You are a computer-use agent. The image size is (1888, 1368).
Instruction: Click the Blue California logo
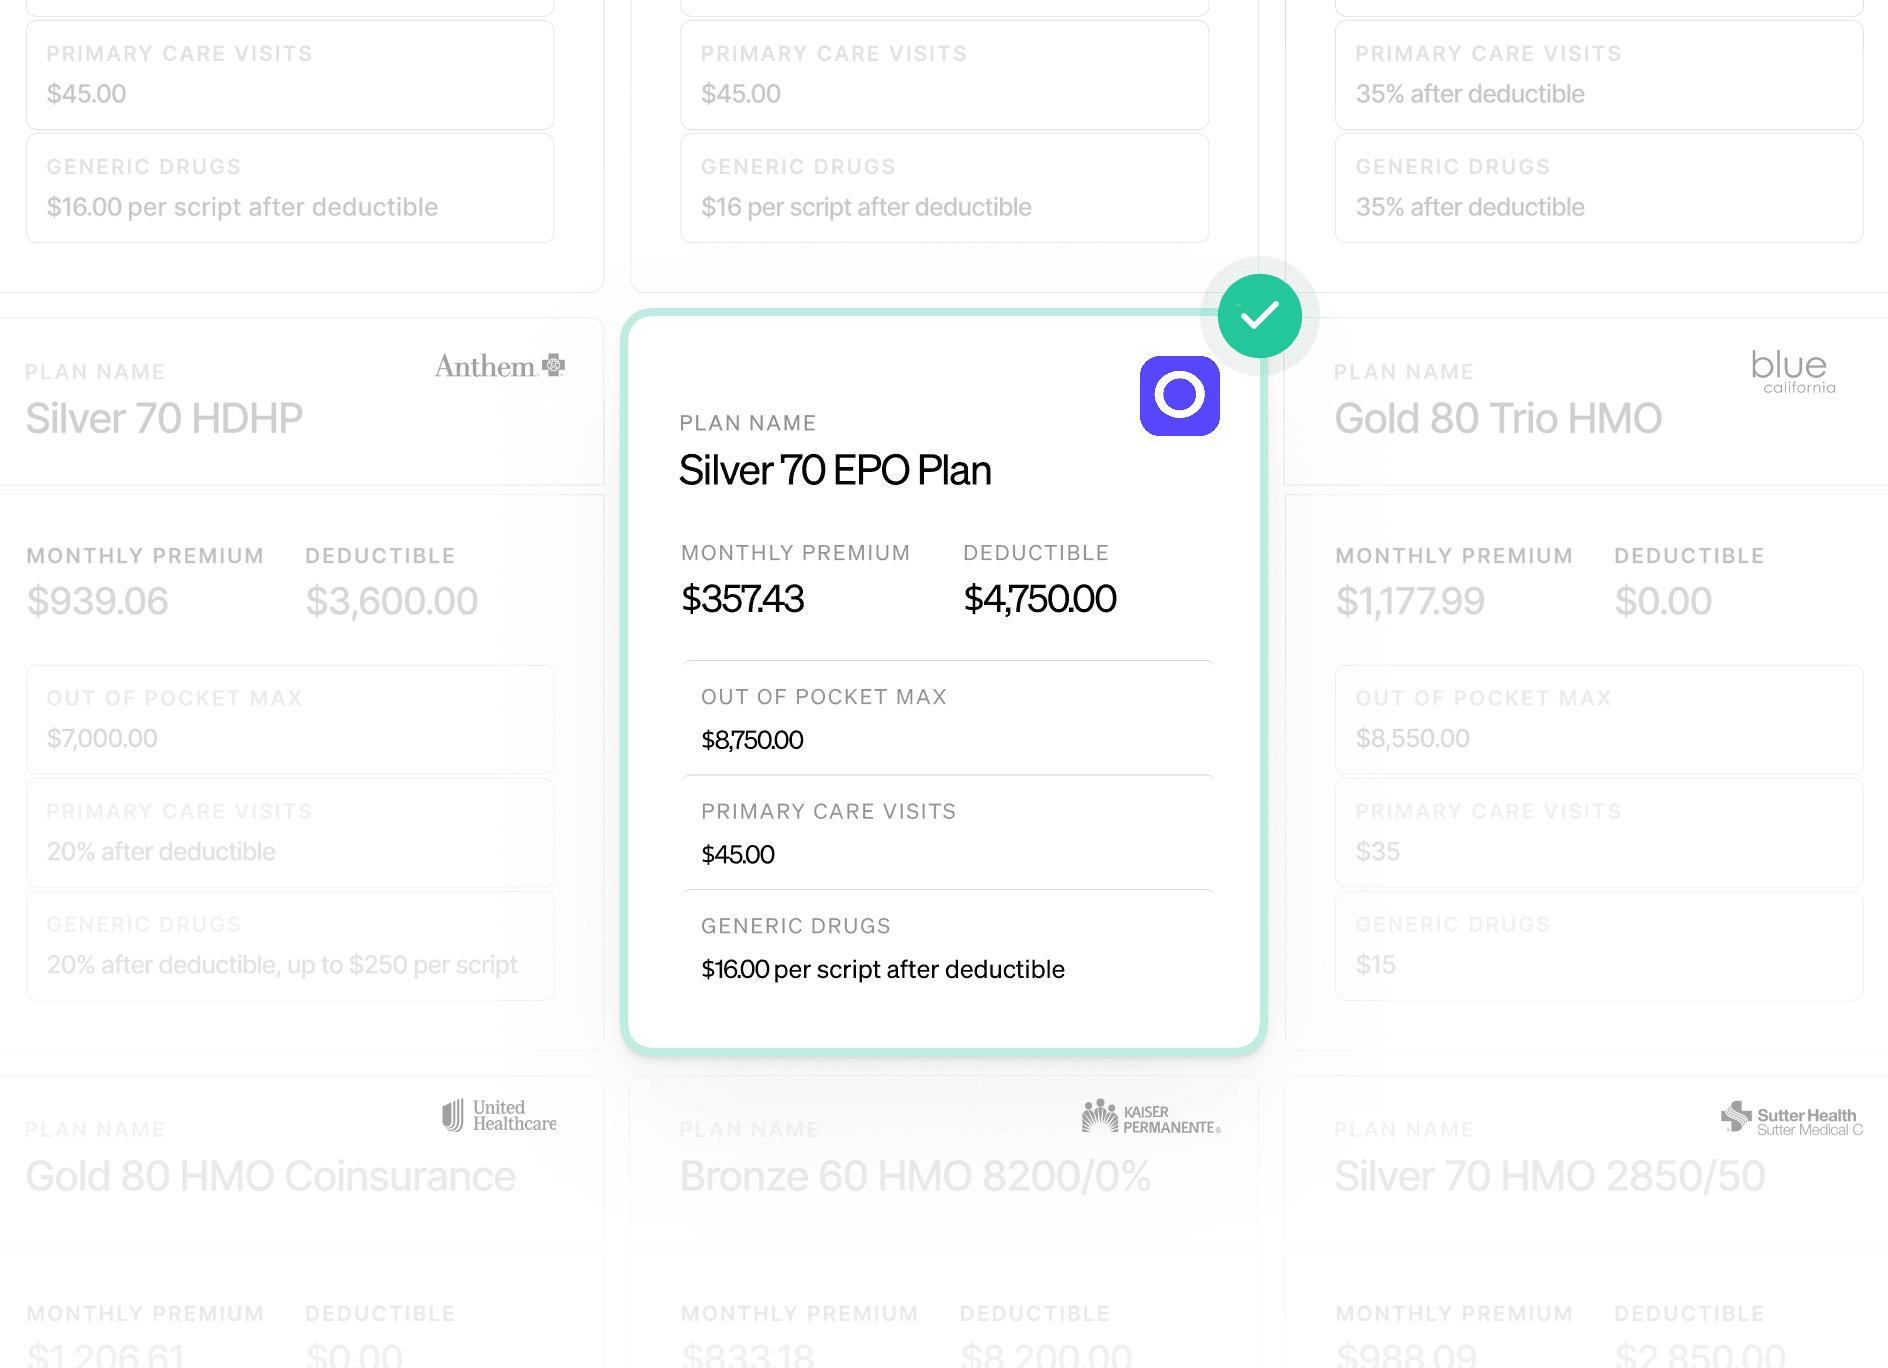point(1793,371)
